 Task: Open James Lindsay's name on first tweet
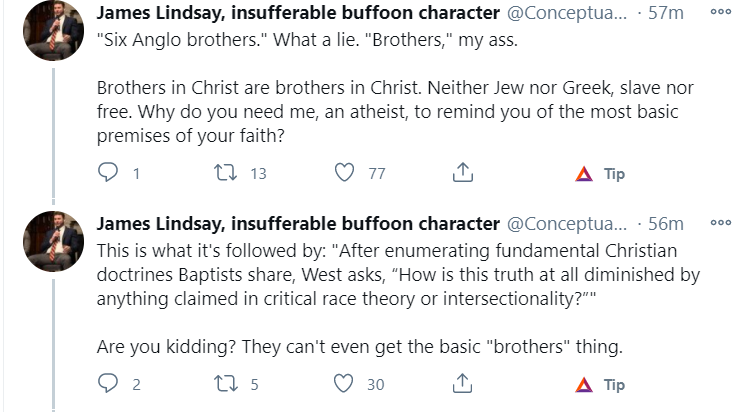(x=298, y=14)
